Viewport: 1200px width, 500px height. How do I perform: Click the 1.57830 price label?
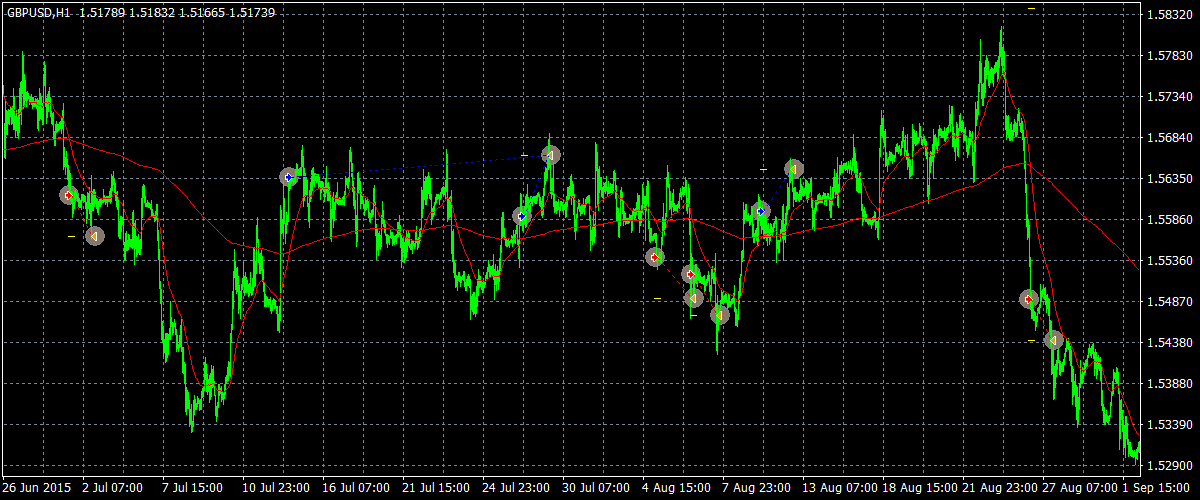coord(1171,56)
